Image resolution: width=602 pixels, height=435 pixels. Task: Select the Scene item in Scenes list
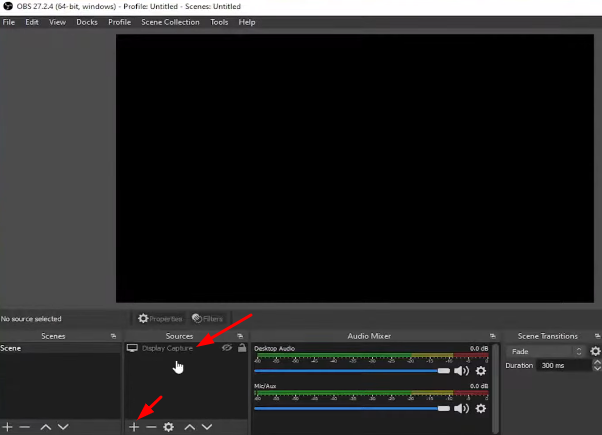[x=60, y=348]
